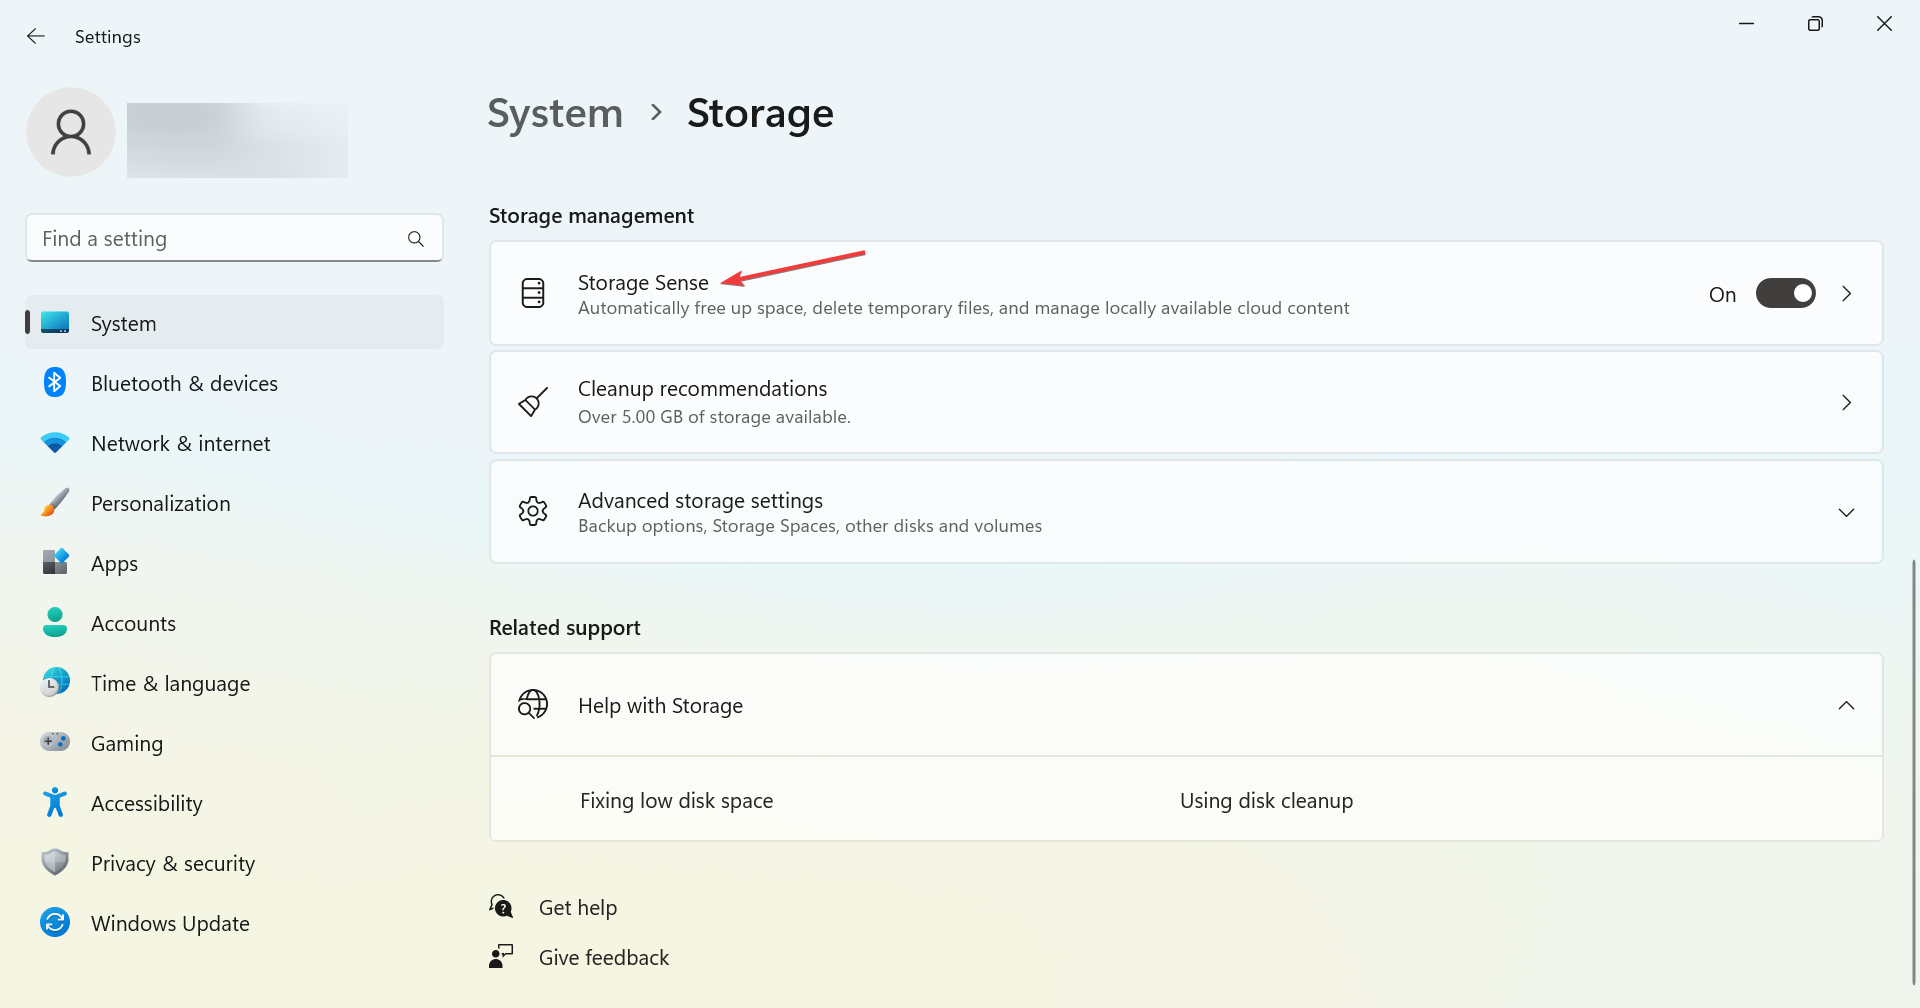Collapse the Help with Storage section

tap(1845, 706)
